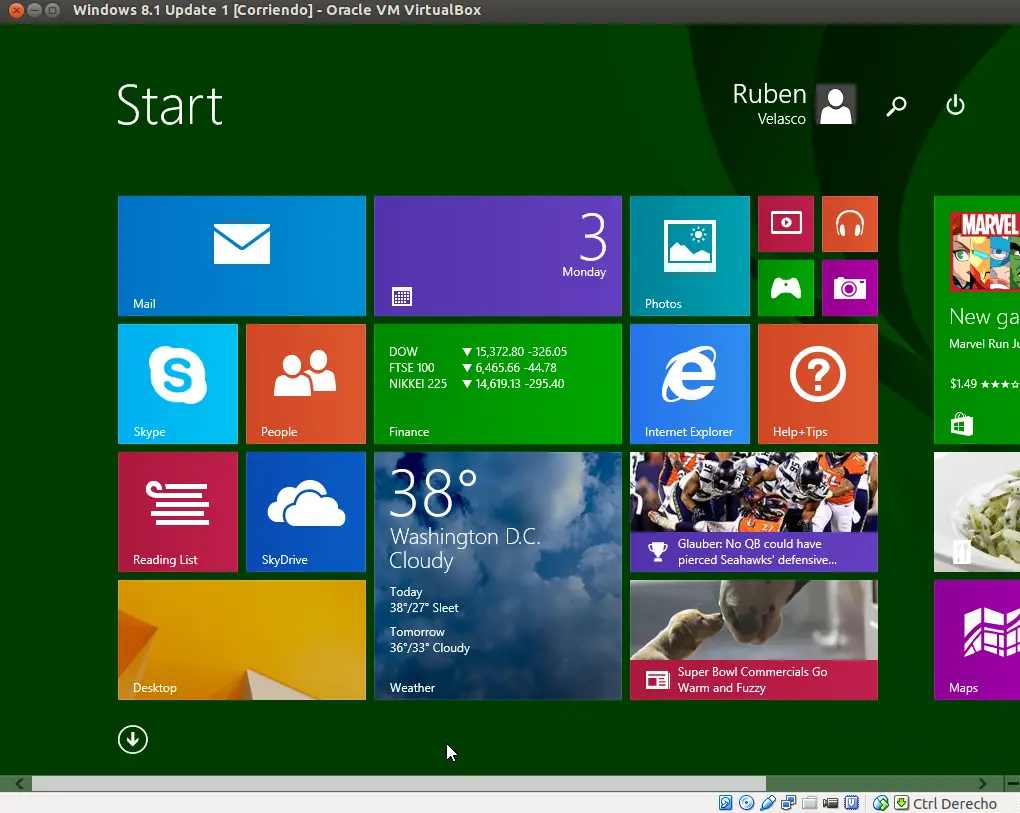Open the Video app tile
This screenshot has height=813, width=1020.
786,224
